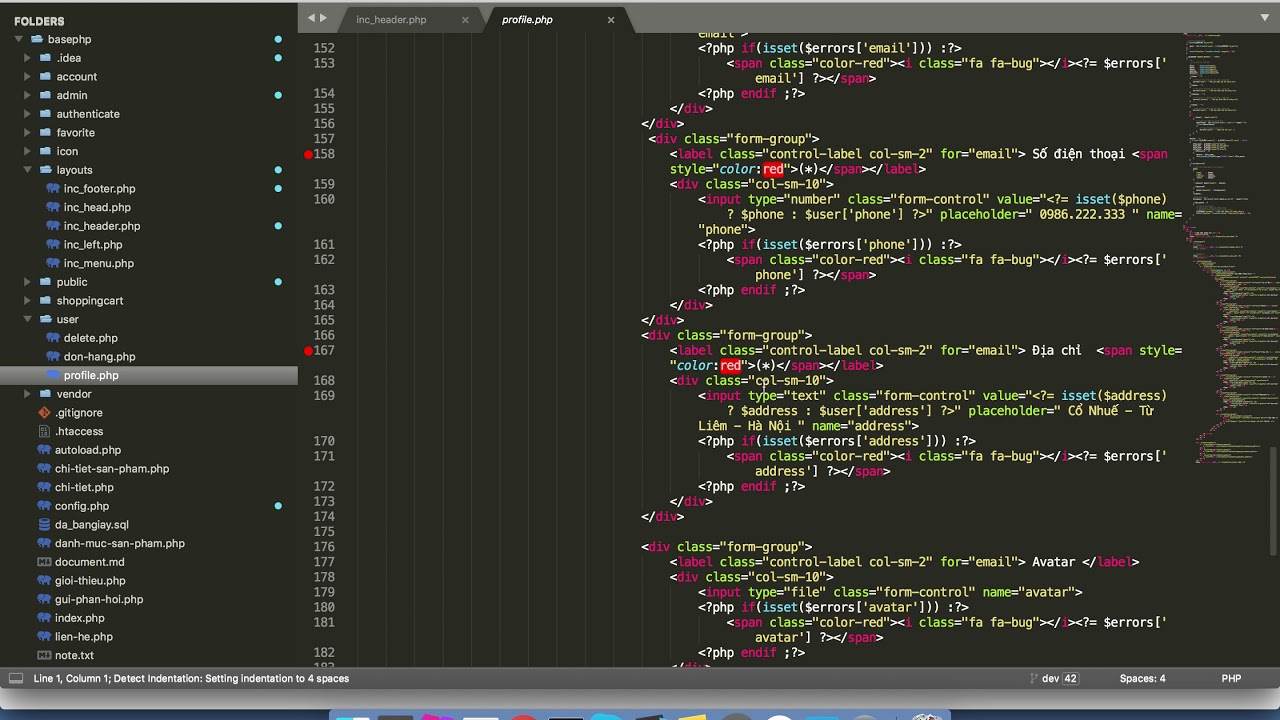The width and height of the screenshot is (1280, 720).
Task: Expand the .idea folder arrow
Action: coord(28,58)
